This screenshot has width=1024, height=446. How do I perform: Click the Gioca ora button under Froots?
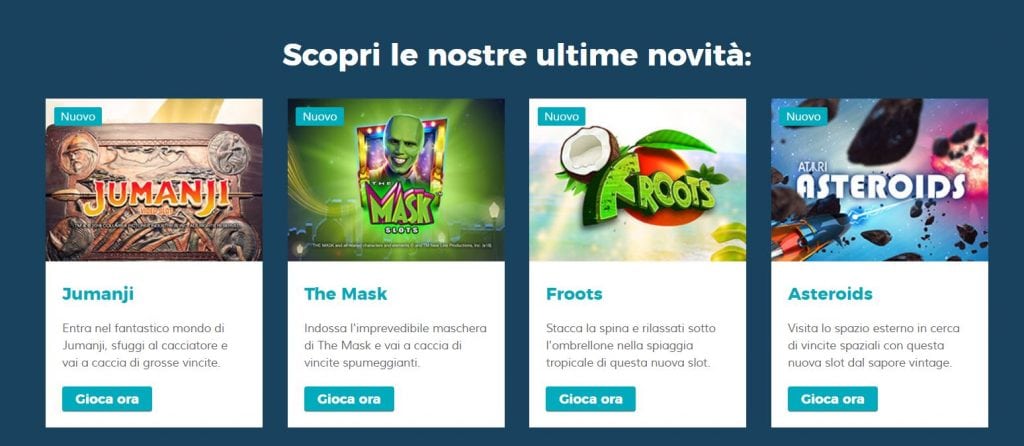pyautogui.click(x=590, y=399)
